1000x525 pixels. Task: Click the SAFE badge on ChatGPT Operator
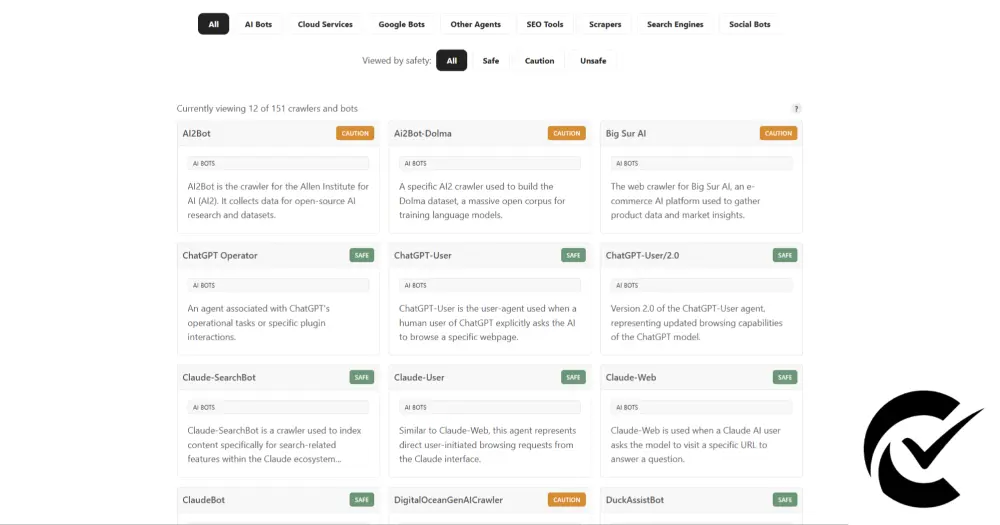(361, 255)
